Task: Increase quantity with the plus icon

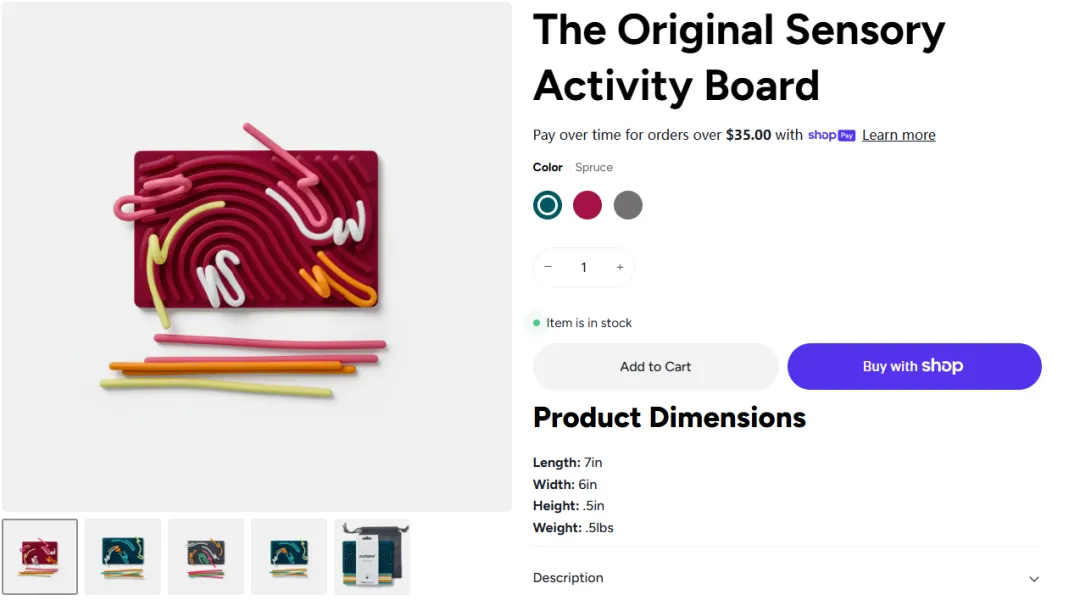Action: 620,267
